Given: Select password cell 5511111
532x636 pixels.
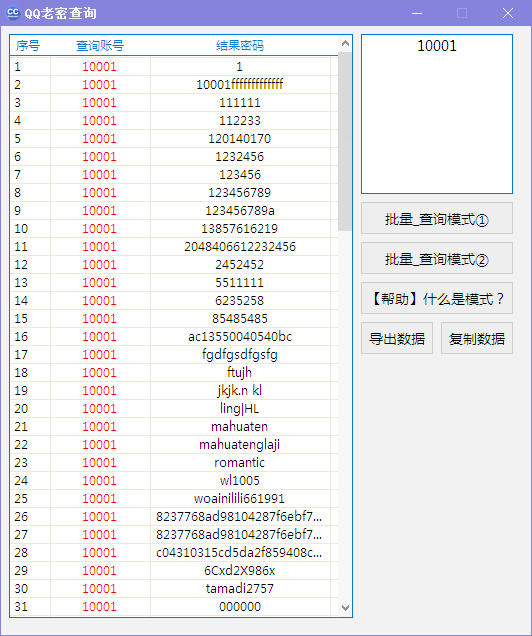Looking at the screenshot, I should click(240, 282).
